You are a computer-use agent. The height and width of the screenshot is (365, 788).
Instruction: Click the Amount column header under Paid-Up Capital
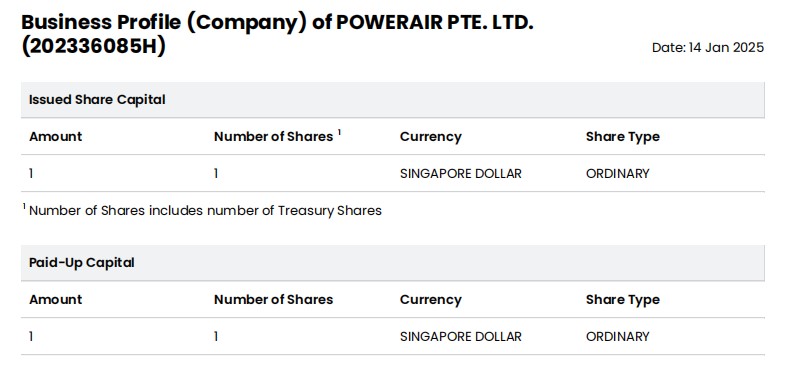[x=55, y=300]
